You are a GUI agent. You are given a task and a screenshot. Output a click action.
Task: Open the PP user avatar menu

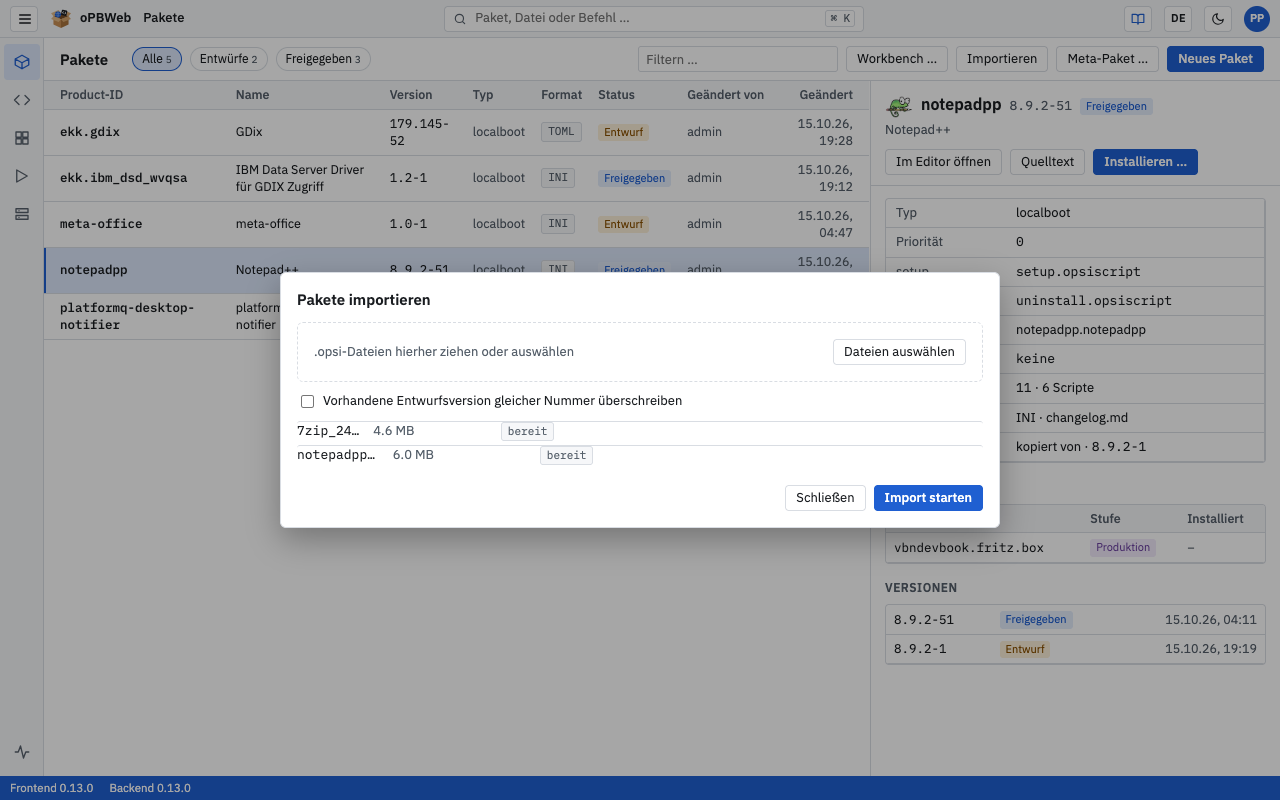[1256, 18]
